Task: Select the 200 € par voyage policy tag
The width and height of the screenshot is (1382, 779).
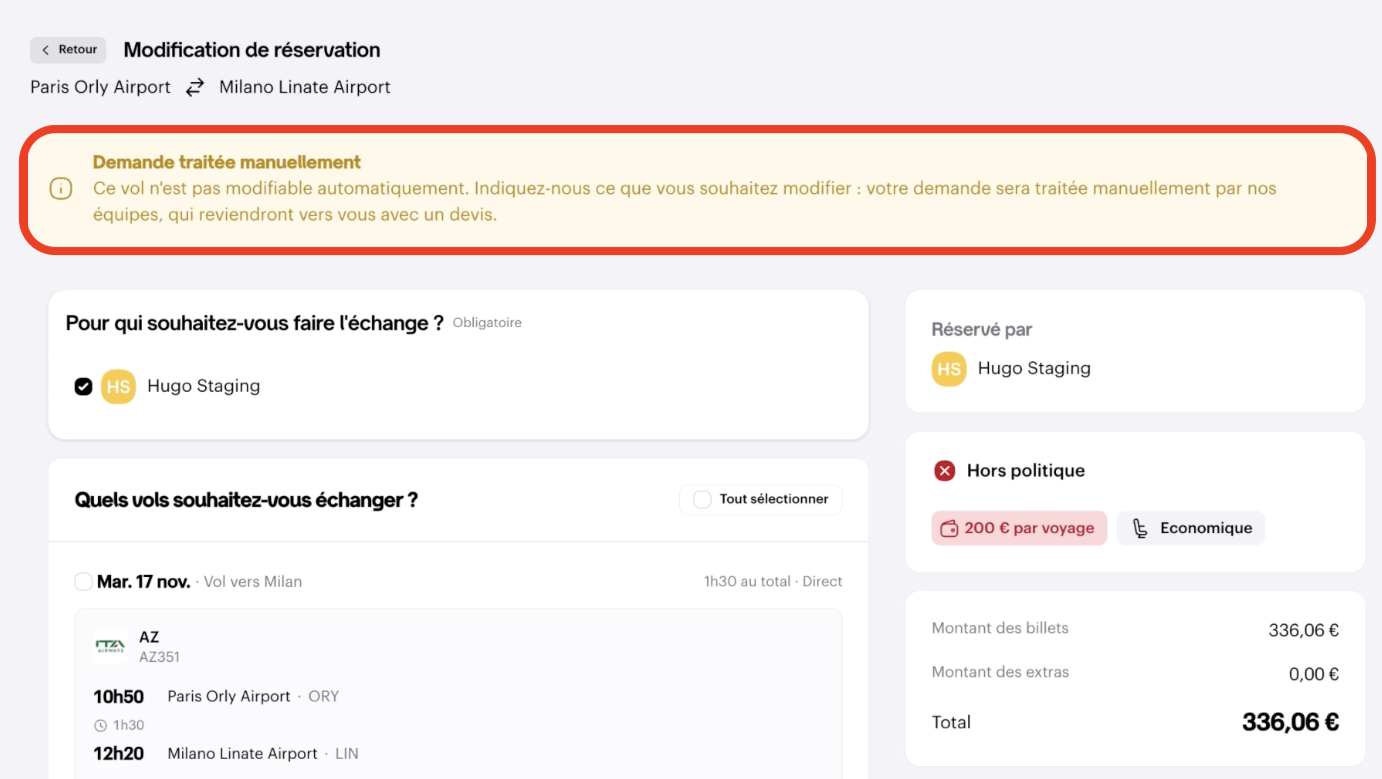Action: click(1019, 528)
